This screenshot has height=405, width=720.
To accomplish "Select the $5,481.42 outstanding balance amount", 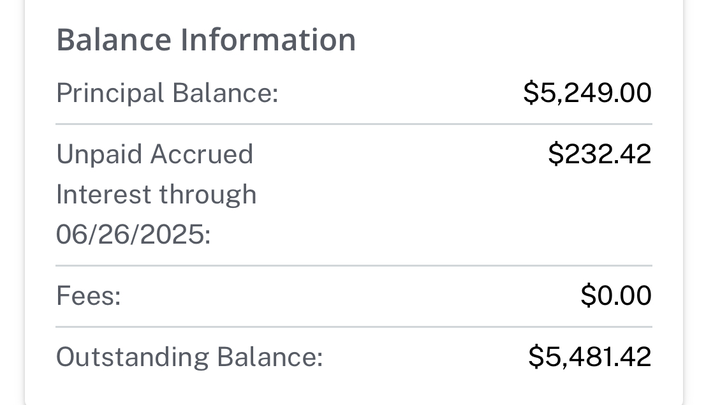I will pyautogui.click(x=589, y=357).
